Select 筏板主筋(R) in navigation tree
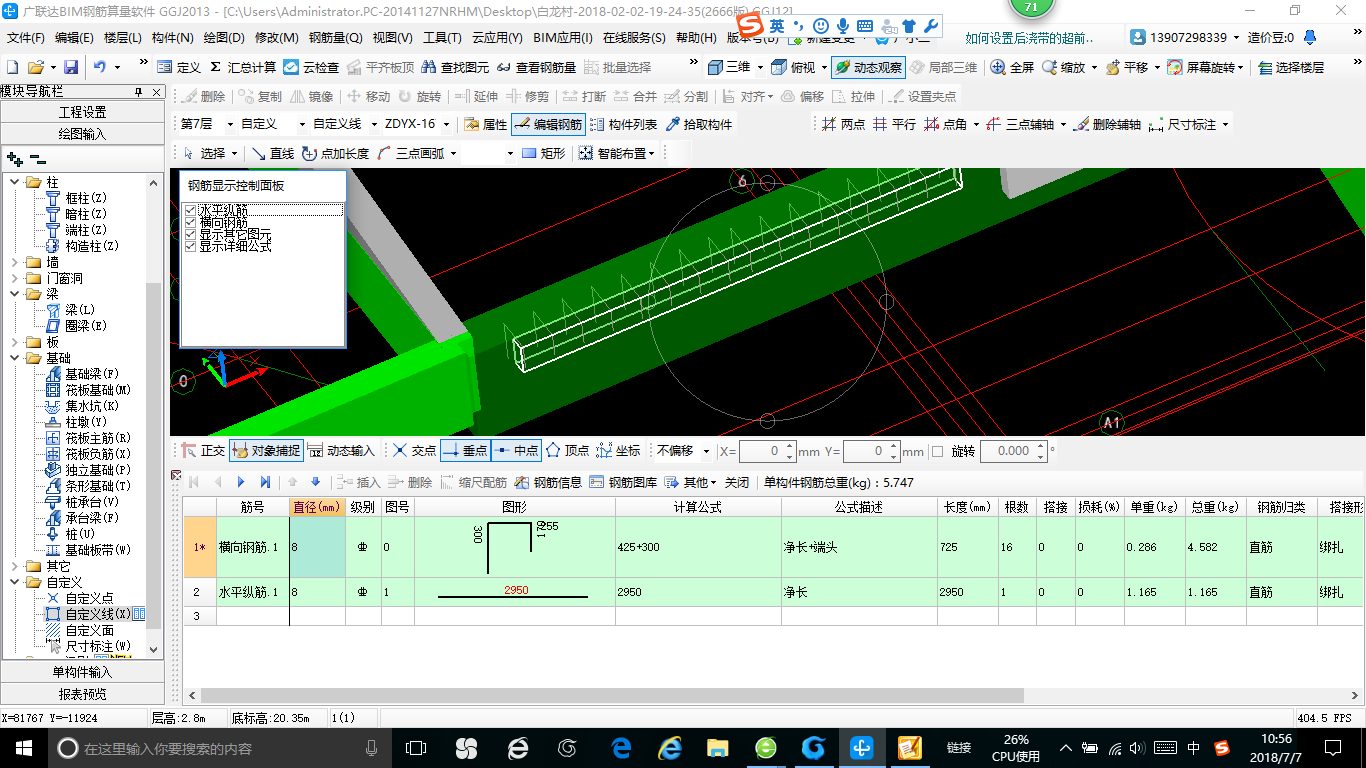The image size is (1366, 768). (x=87, y=438)
